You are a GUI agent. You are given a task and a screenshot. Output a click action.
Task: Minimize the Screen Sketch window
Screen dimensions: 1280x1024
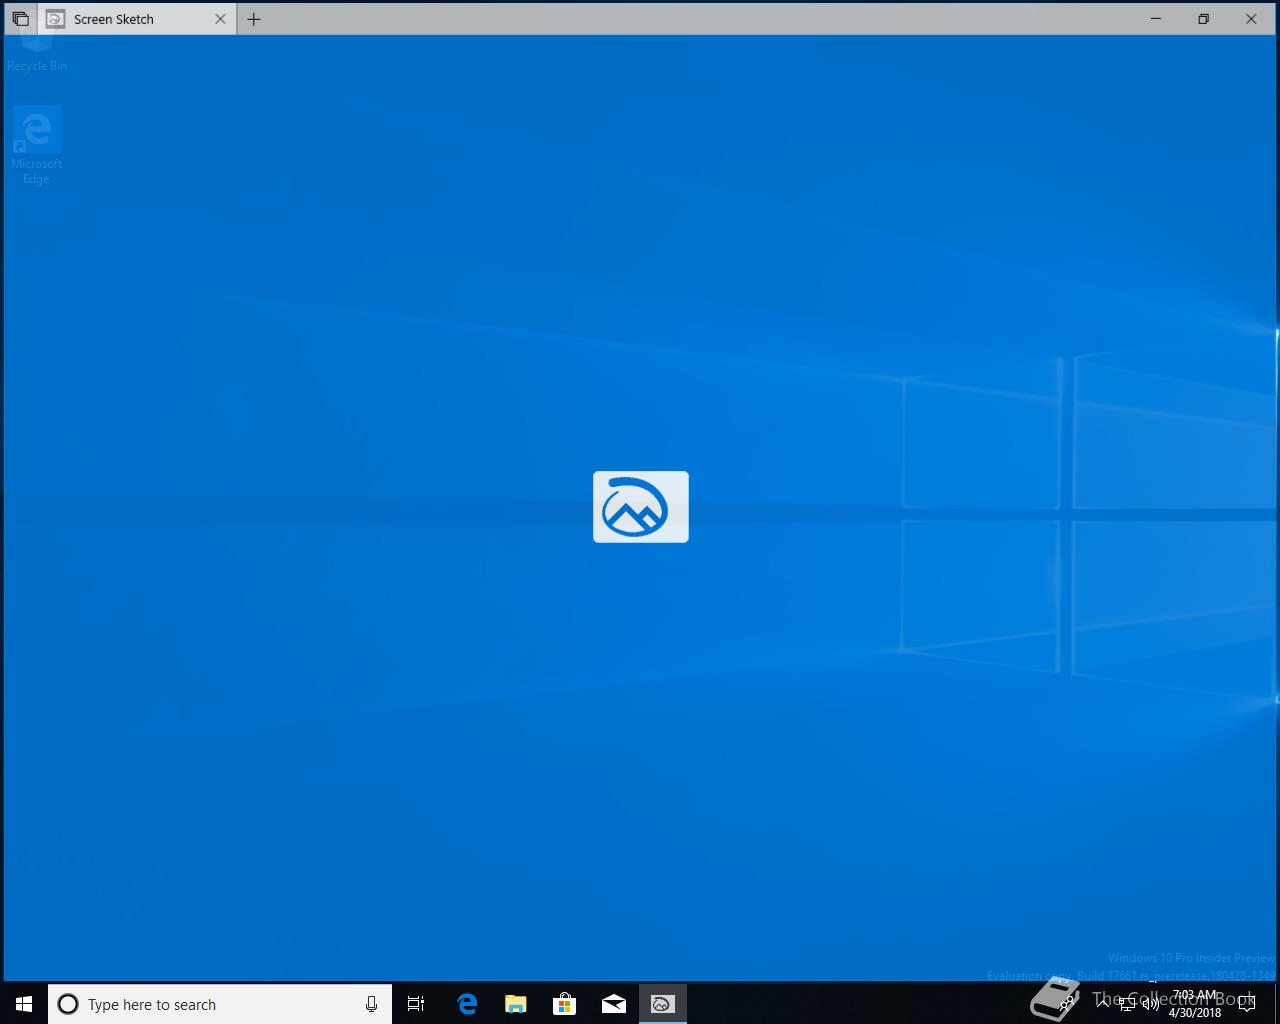pos(1156,19)
